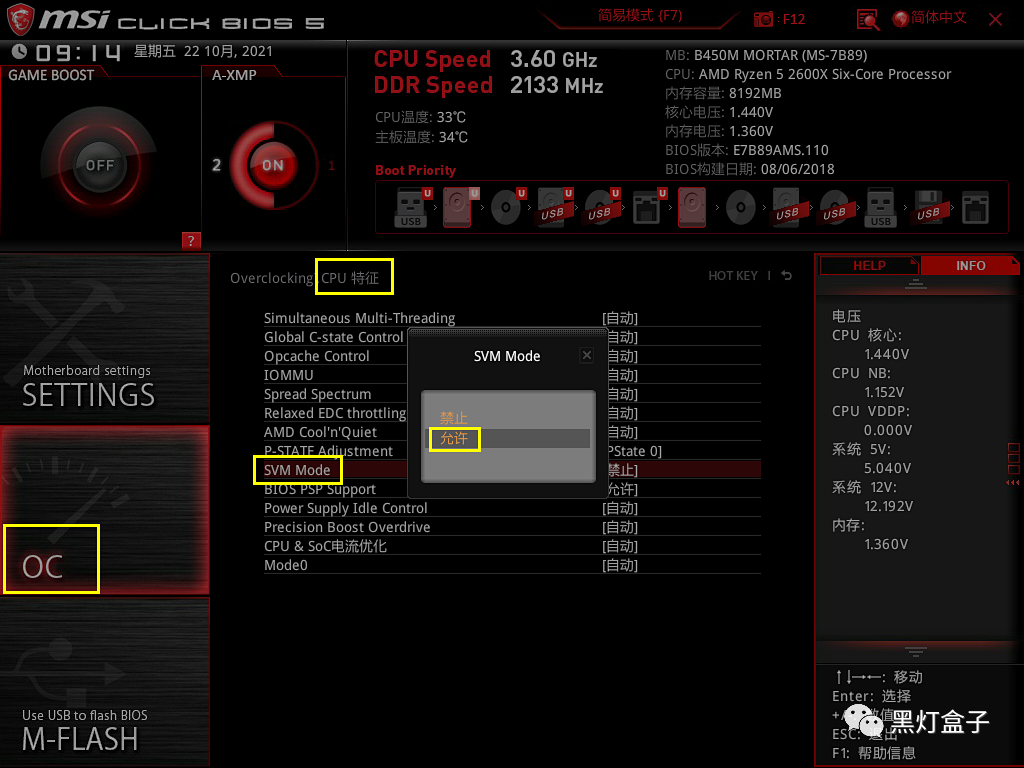
Task: Open the OC menu section
Action: tap(104, 509)
